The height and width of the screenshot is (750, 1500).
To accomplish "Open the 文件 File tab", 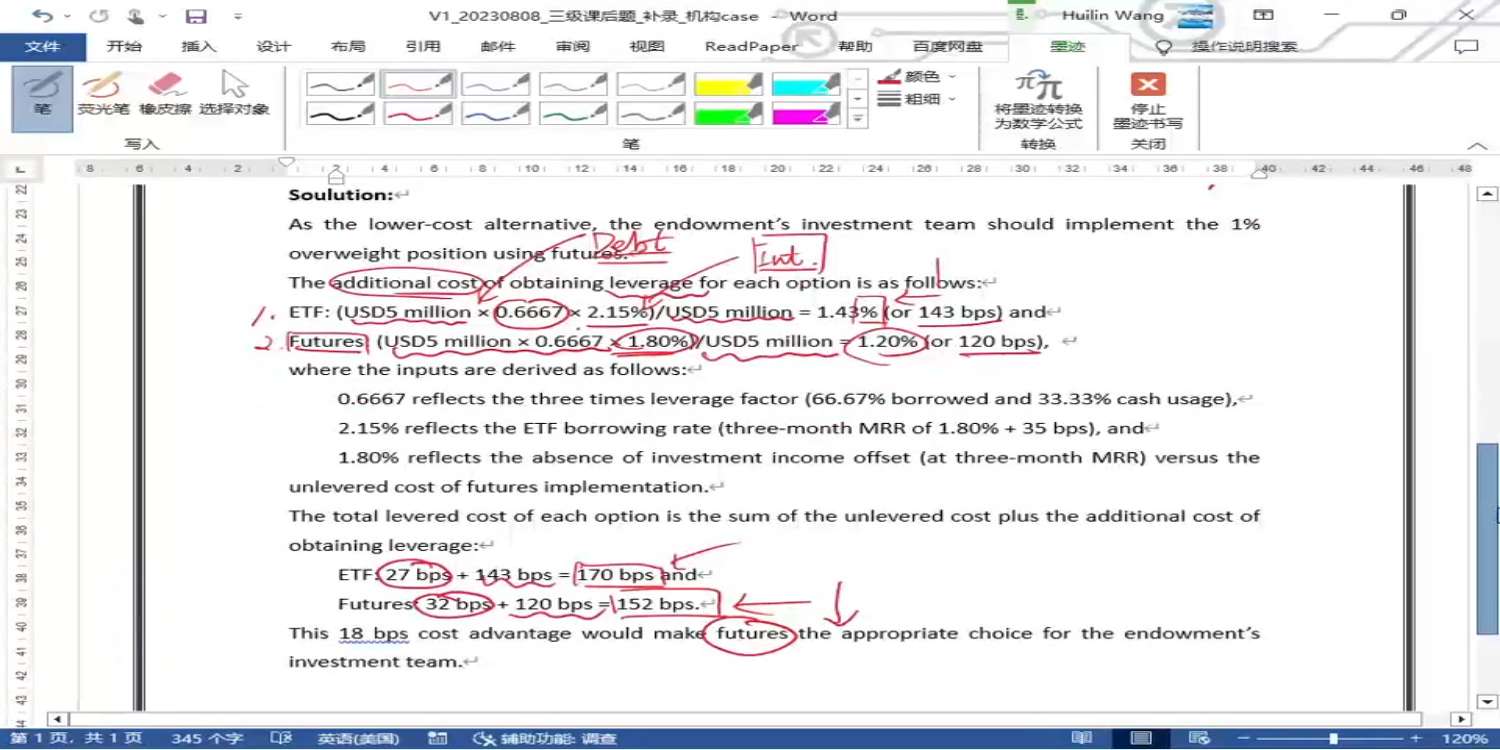I will point(43,47).
